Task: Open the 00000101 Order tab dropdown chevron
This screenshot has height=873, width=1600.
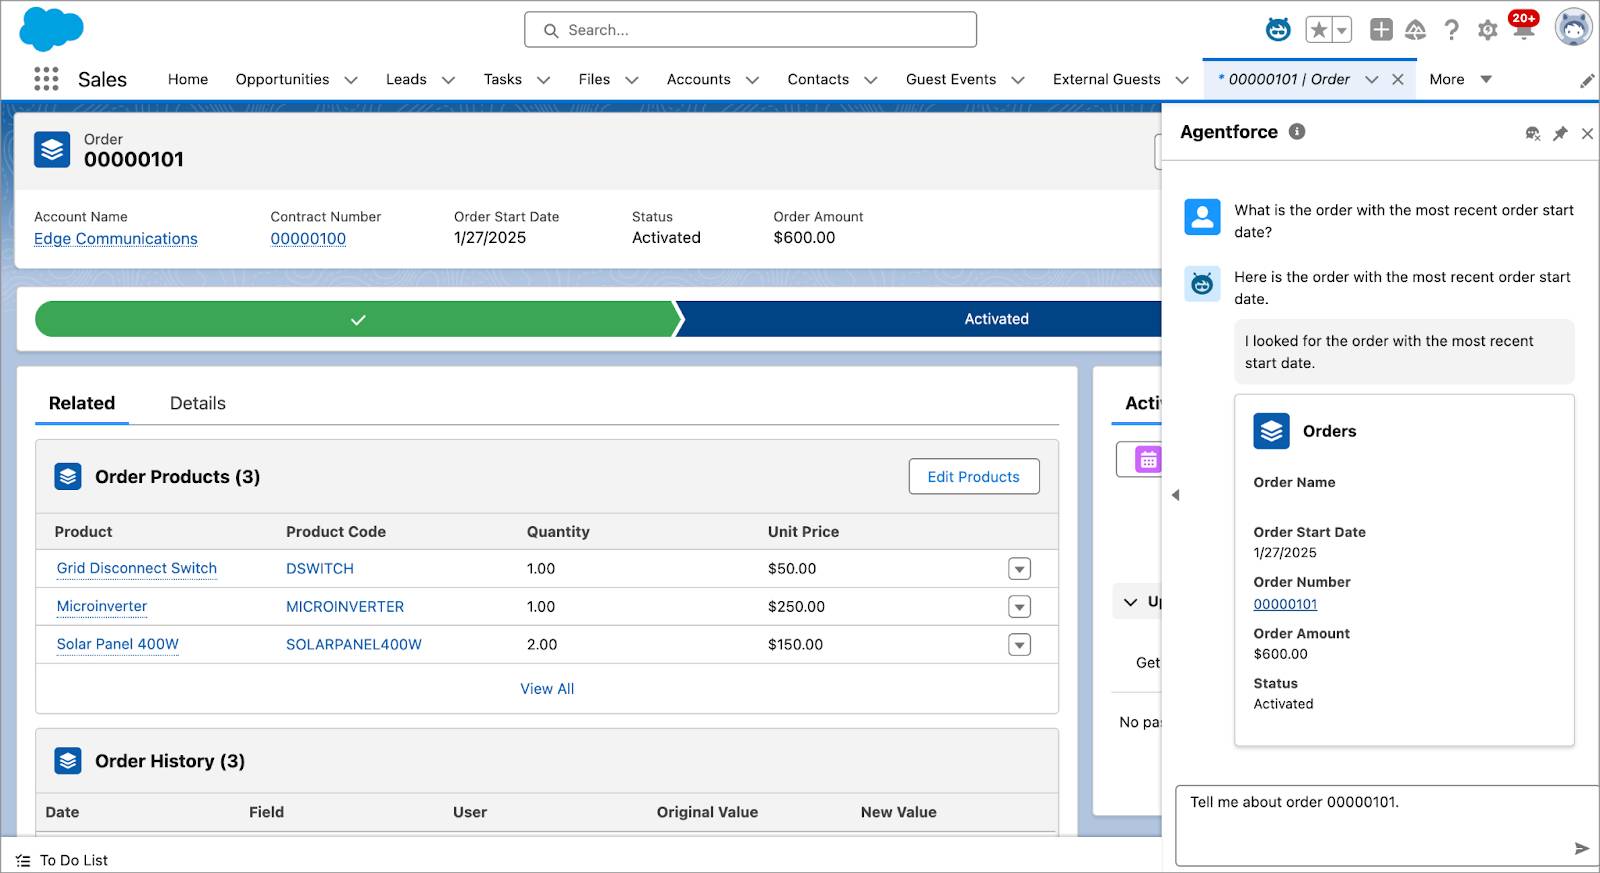Action: point(1372,80)
